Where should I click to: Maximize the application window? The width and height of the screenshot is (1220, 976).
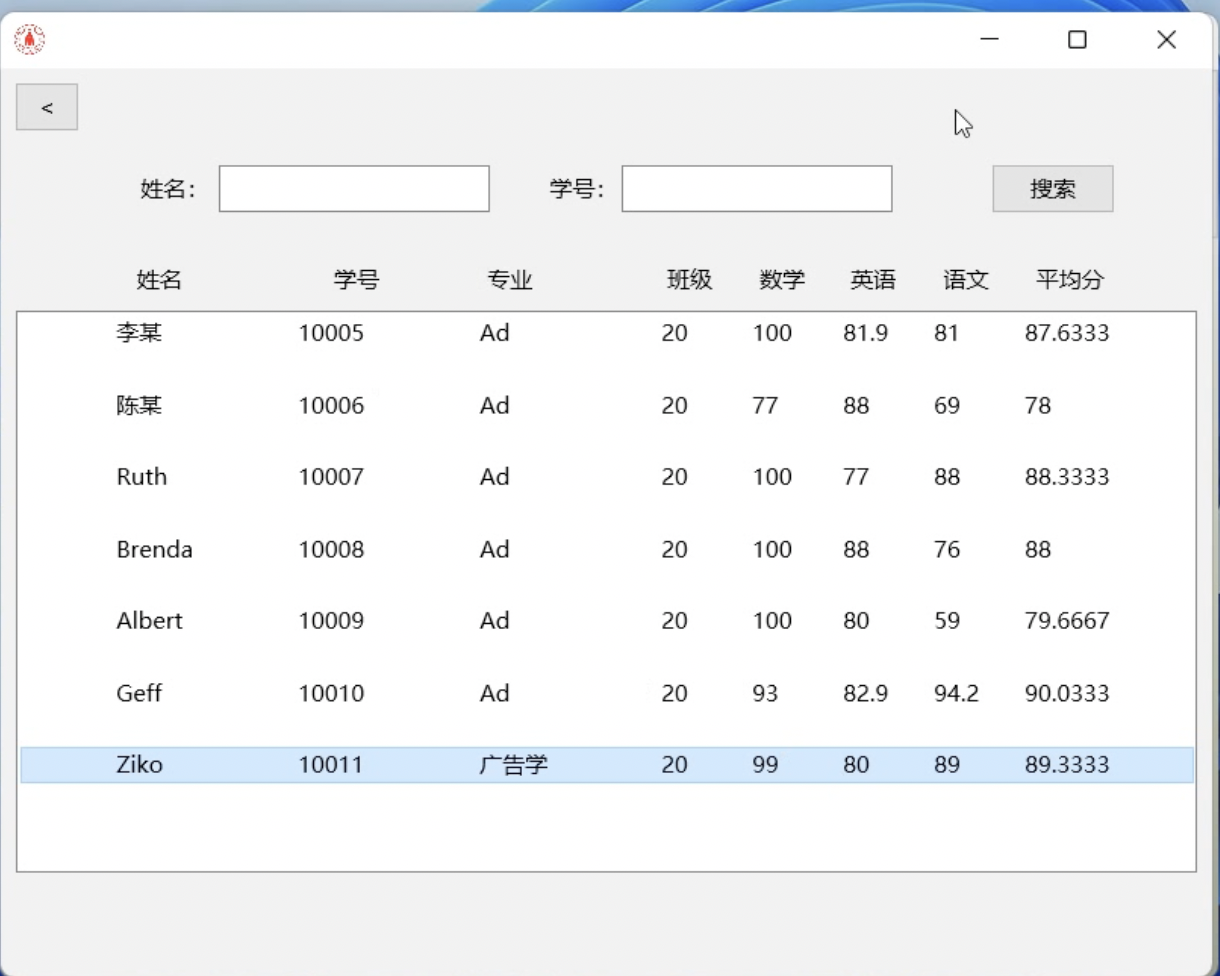coord(1077,40)
